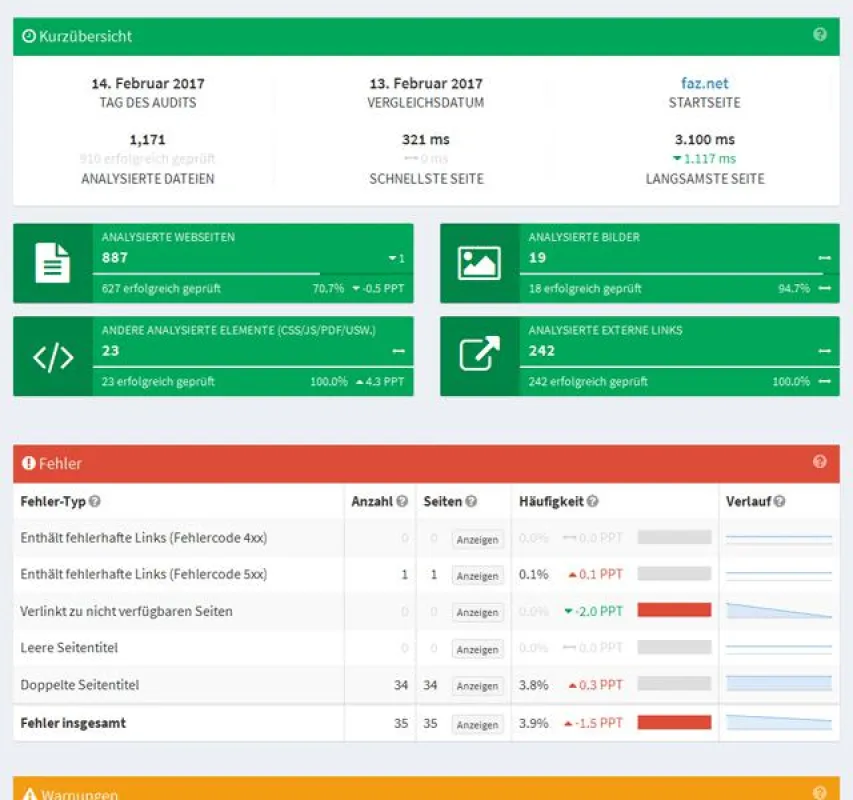Click the trend chart for Doppelte Seitentitel
Image resolution: width=853 pixels, height=800 pixels.
[x=778, y=683]
